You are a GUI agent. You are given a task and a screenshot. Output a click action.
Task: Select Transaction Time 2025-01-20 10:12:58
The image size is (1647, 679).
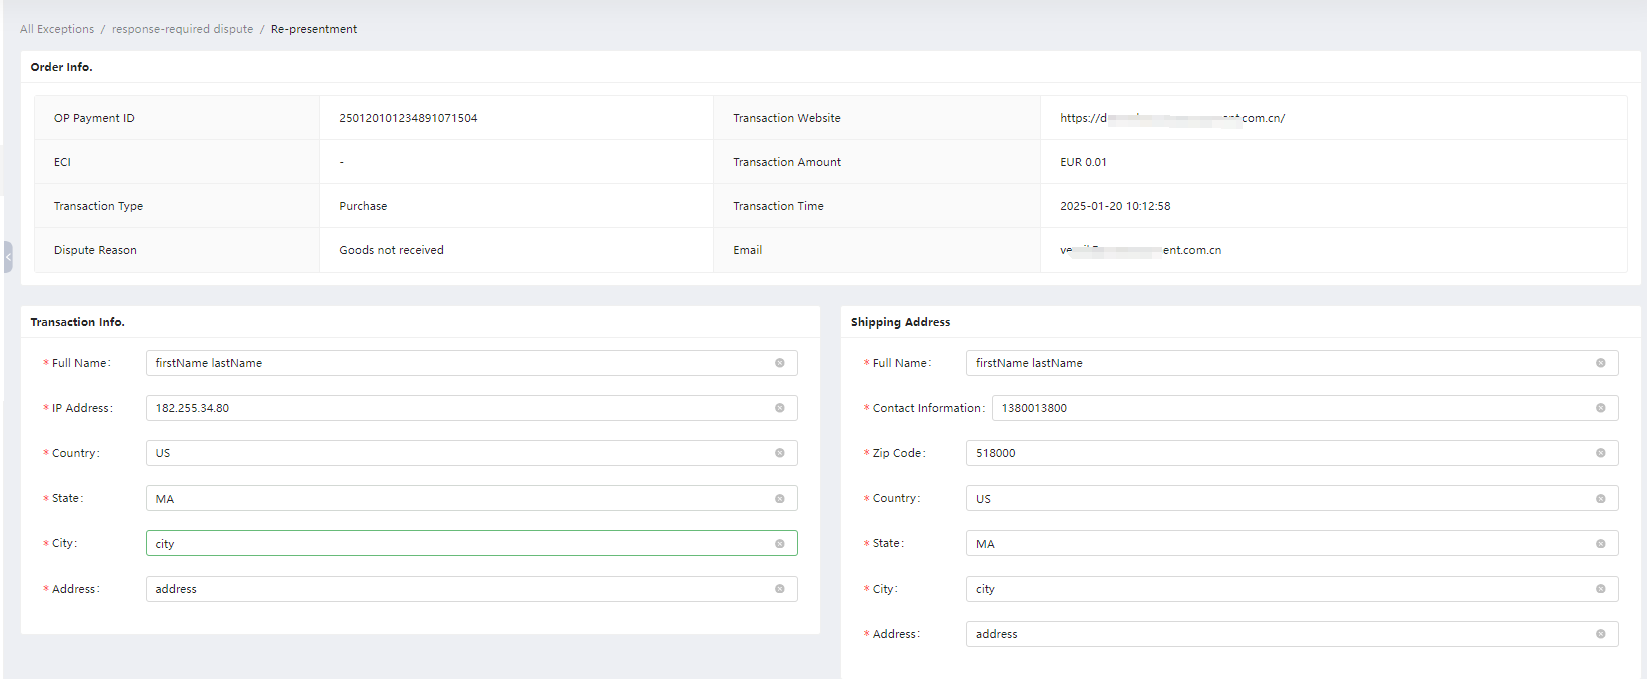1115,206
